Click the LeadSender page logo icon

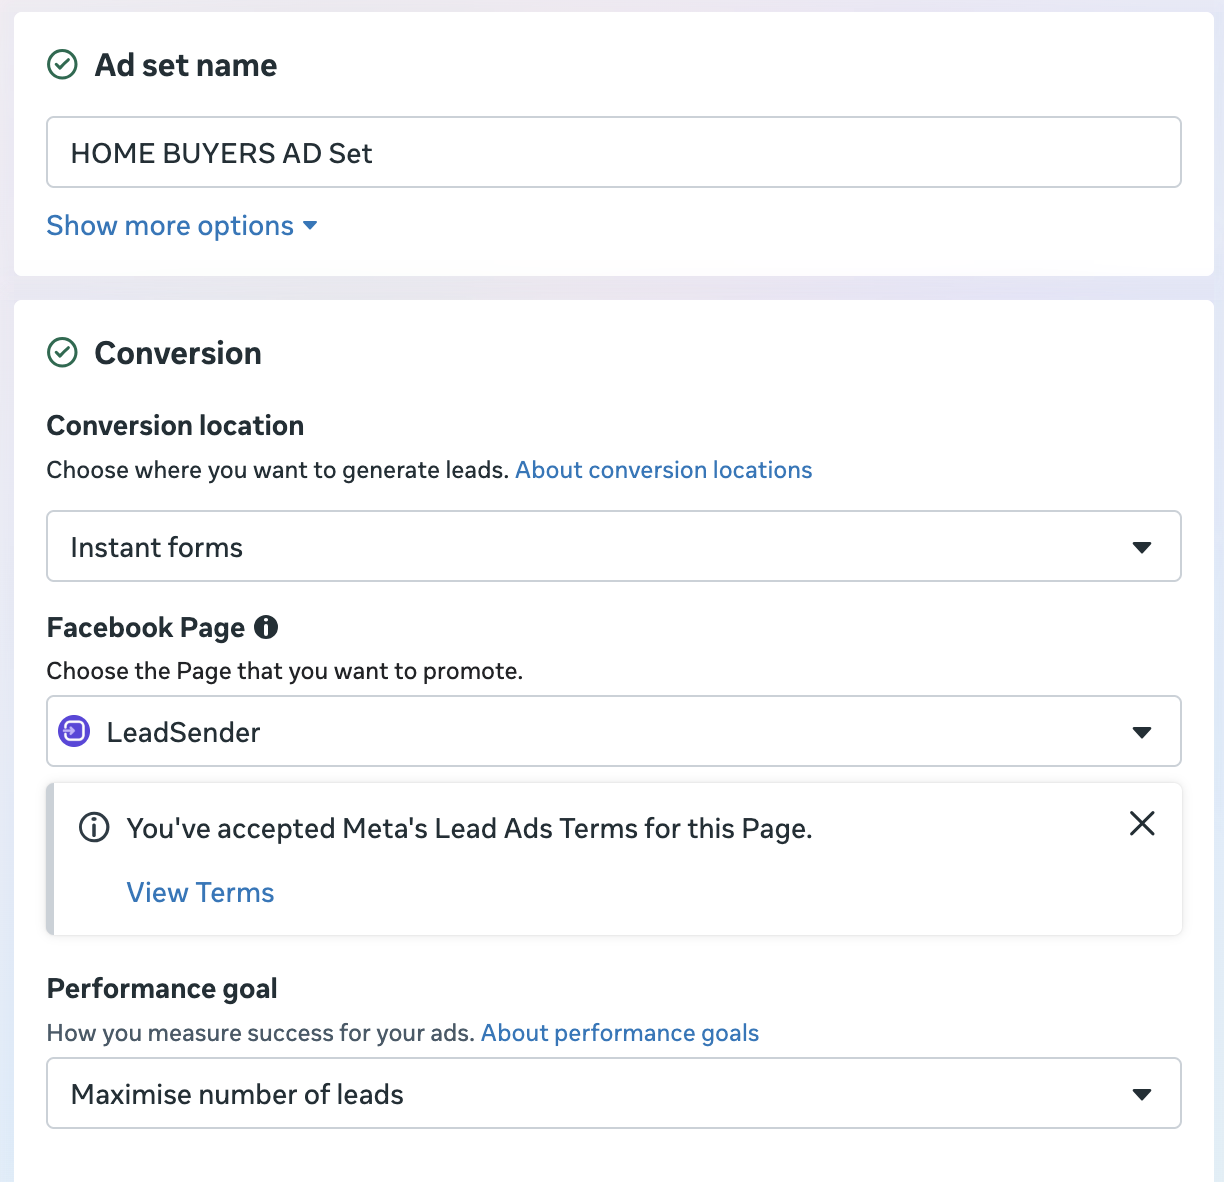tap(74, 732)
